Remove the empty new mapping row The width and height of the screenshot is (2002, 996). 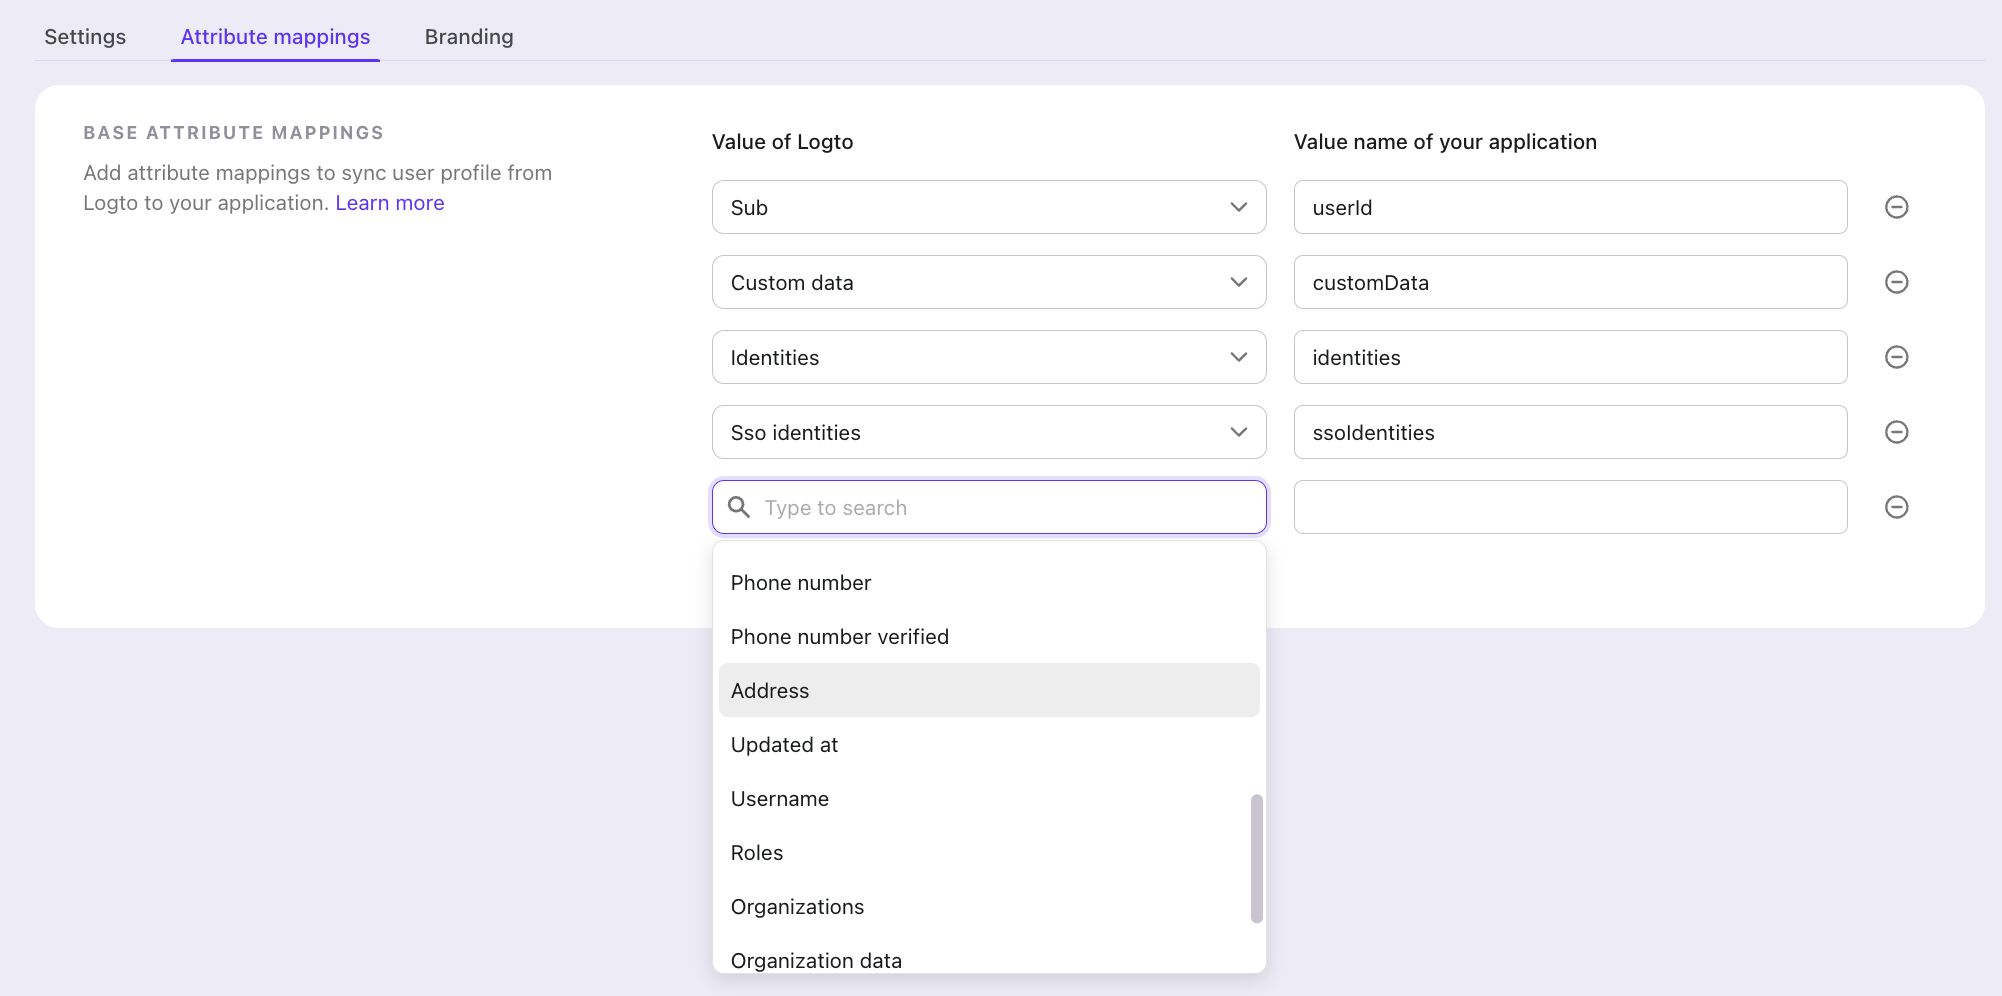[1896, 507]
